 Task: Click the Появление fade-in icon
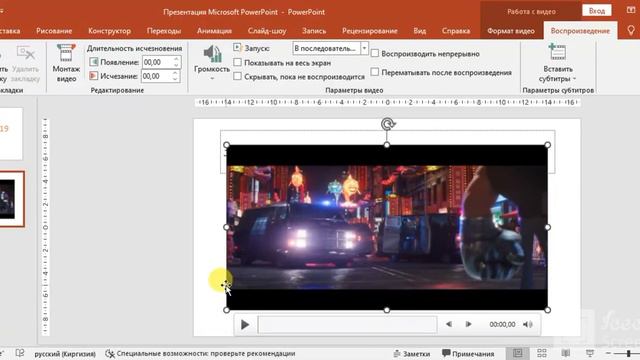93,62
